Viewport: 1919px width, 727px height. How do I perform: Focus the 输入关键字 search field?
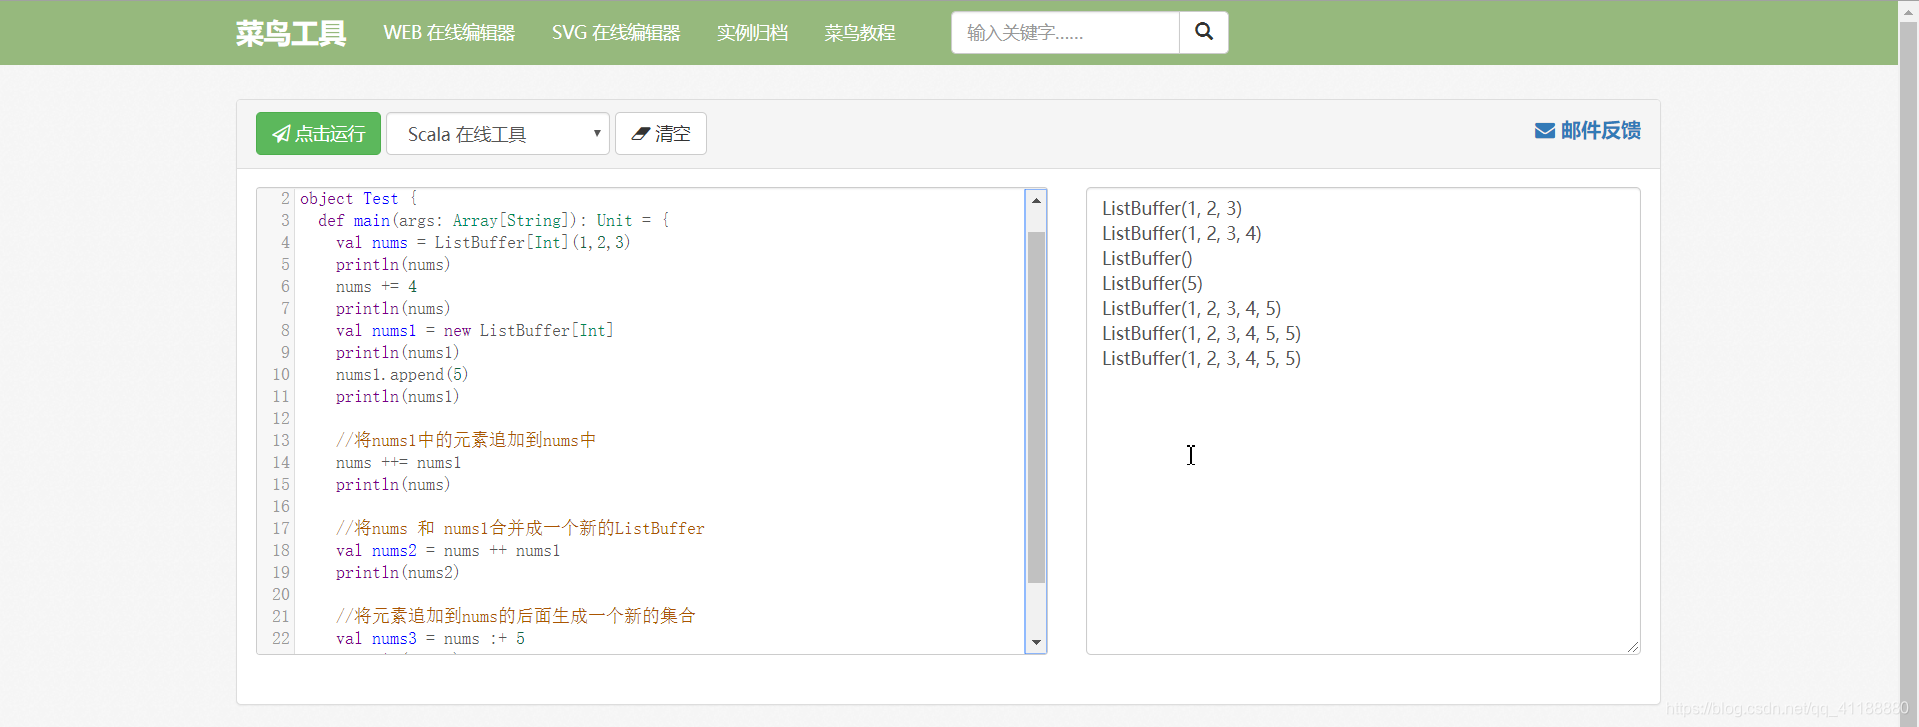tap(1065, 33)
